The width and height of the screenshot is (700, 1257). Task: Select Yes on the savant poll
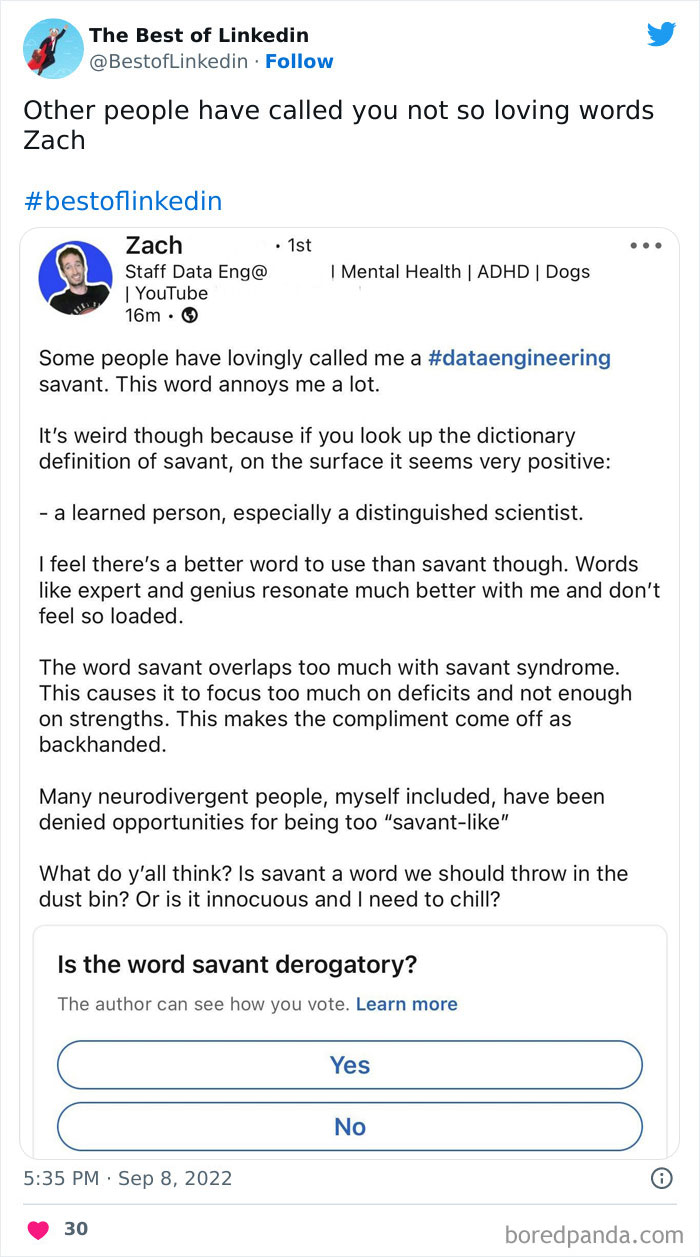point(349,1064)
